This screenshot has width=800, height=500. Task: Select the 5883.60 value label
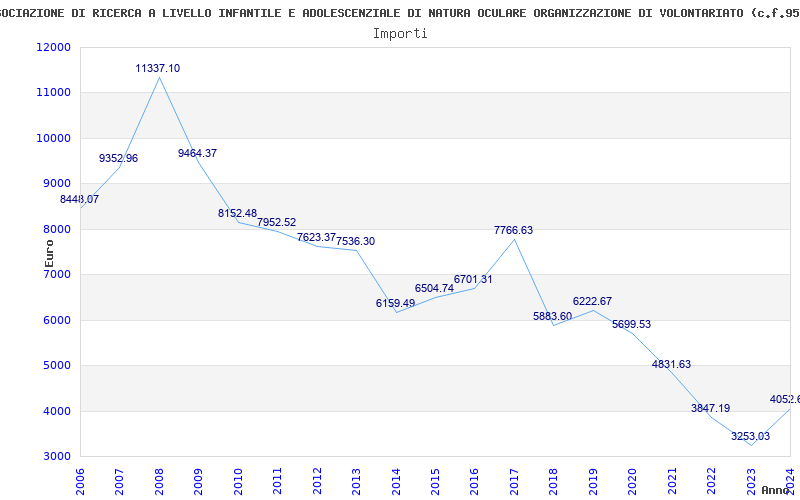click(x=553, y=316)
